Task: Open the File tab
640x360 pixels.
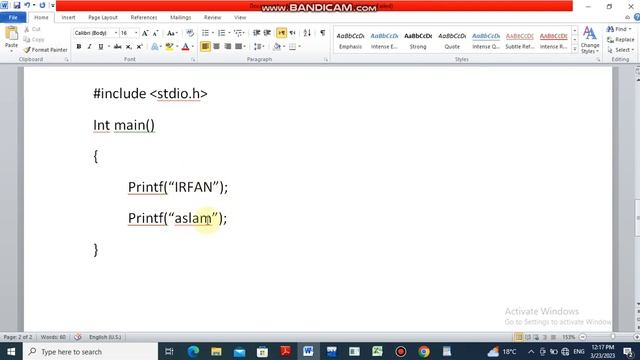Action: click(13, 18)
